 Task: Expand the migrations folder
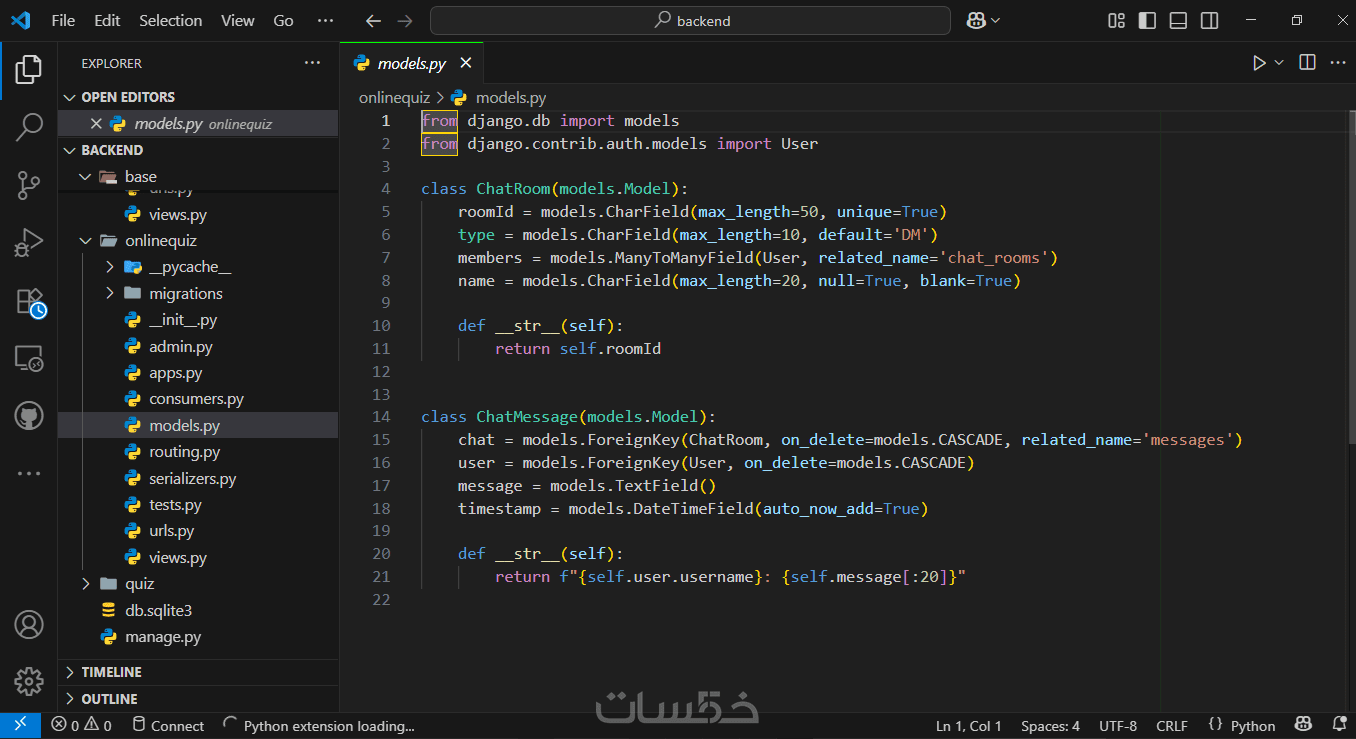[185, 294]
